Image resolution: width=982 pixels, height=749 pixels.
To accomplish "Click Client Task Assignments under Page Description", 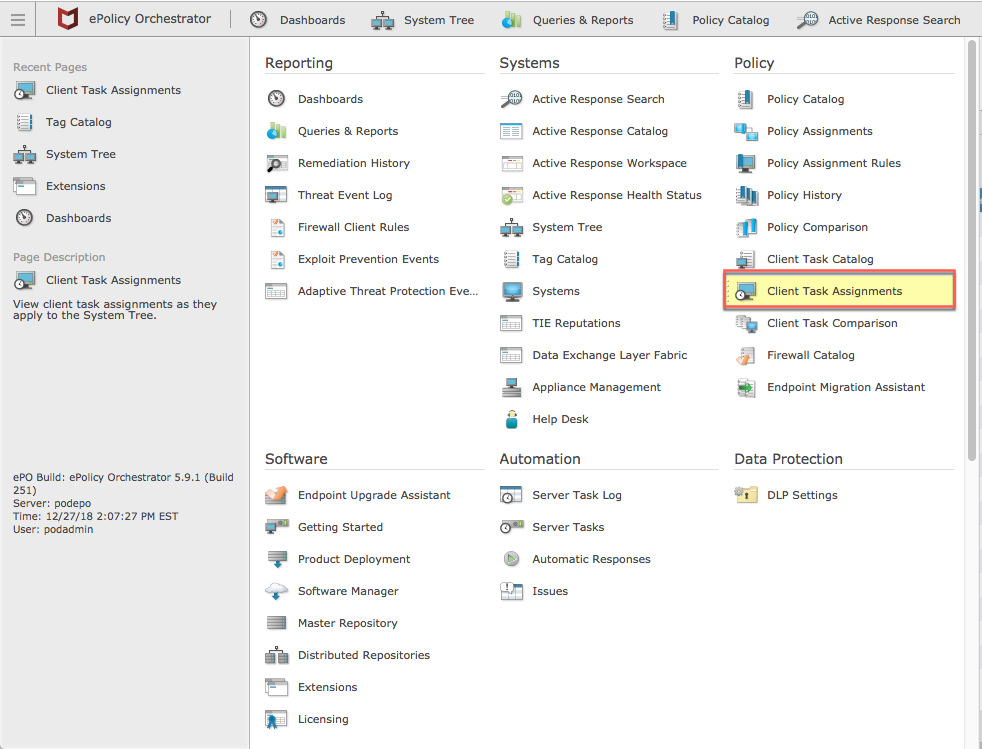I will tap(113, 280).
